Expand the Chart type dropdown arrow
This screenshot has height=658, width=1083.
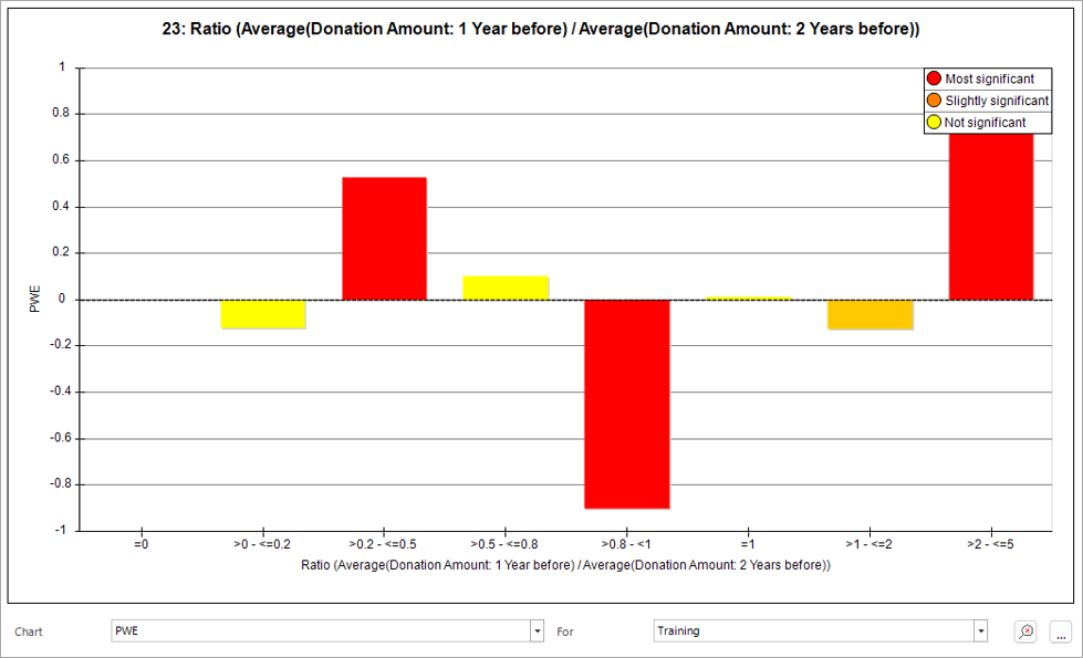[537, 631]
